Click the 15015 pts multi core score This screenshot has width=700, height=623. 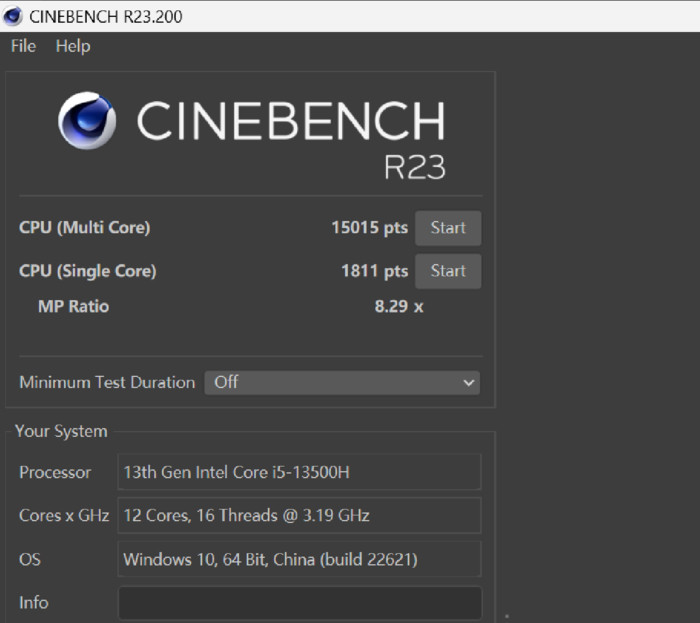[x=369, y=228]
